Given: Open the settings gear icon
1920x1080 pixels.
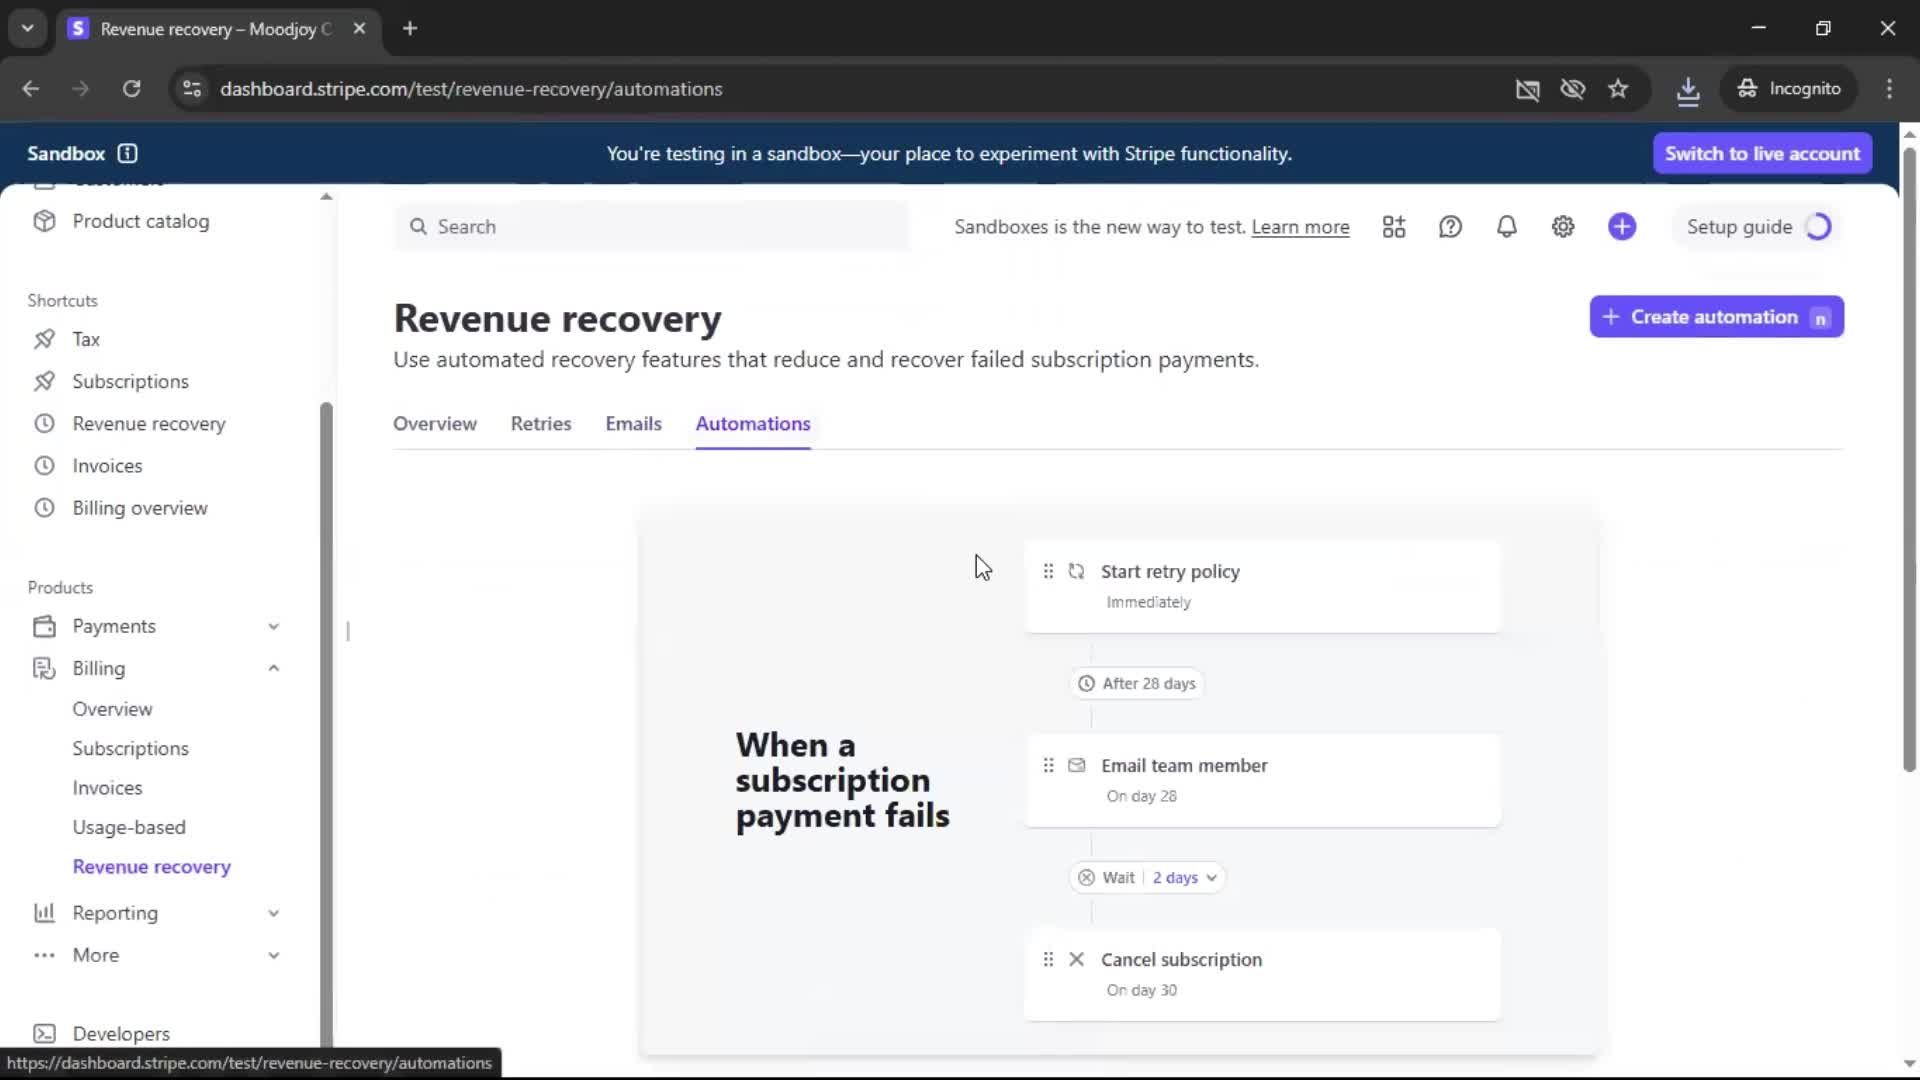Looking at the screenshot, I should (1563, 227).
